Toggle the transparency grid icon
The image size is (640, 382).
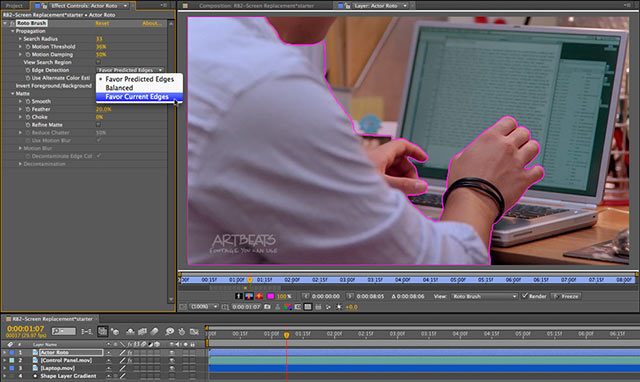(x=308, y=307)
